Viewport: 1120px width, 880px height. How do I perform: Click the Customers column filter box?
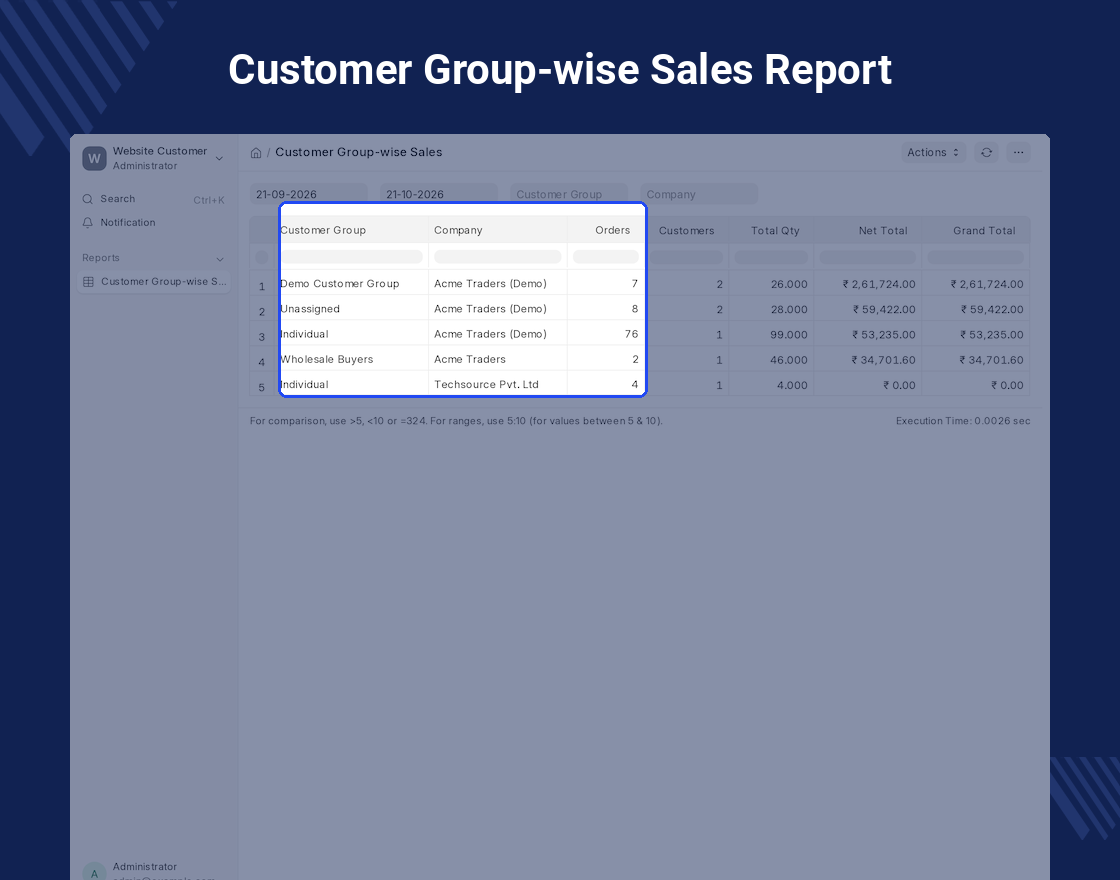[686, 257]
